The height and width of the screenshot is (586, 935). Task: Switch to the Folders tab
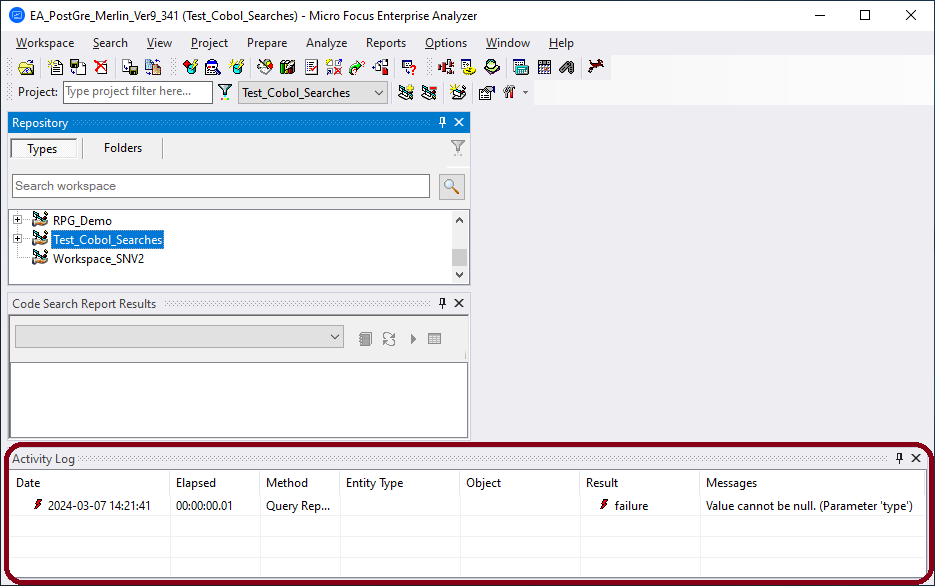point(121,148)
